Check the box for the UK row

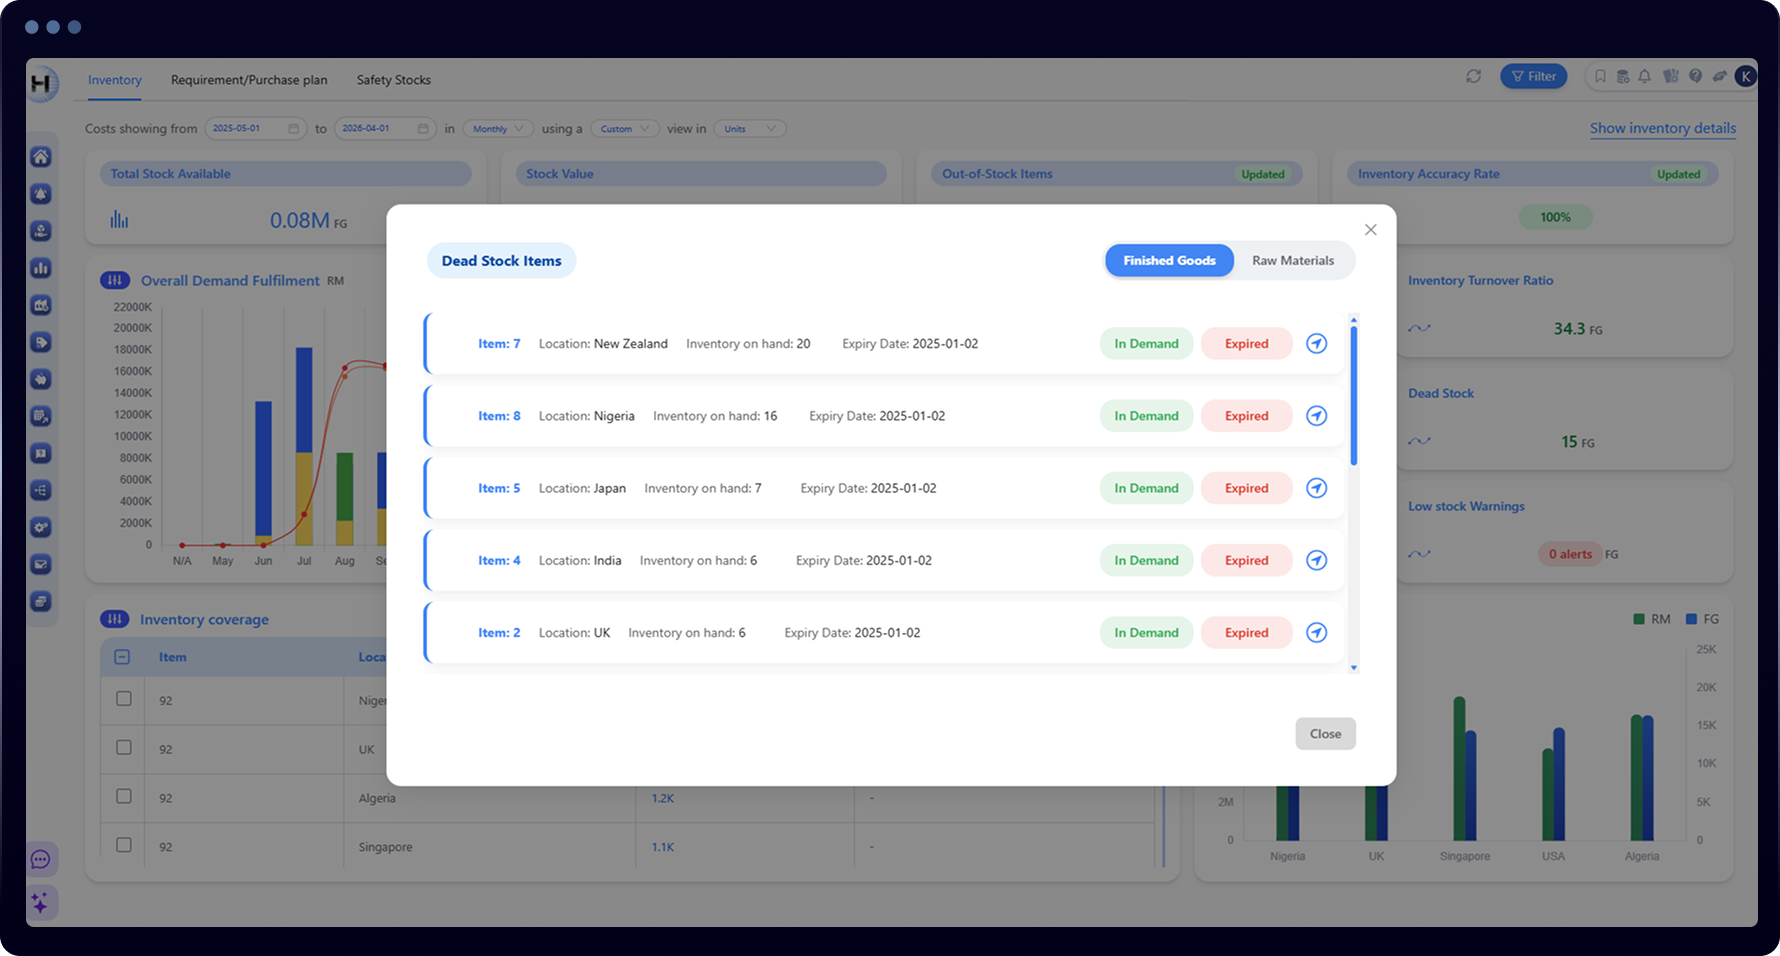point(124,747)
